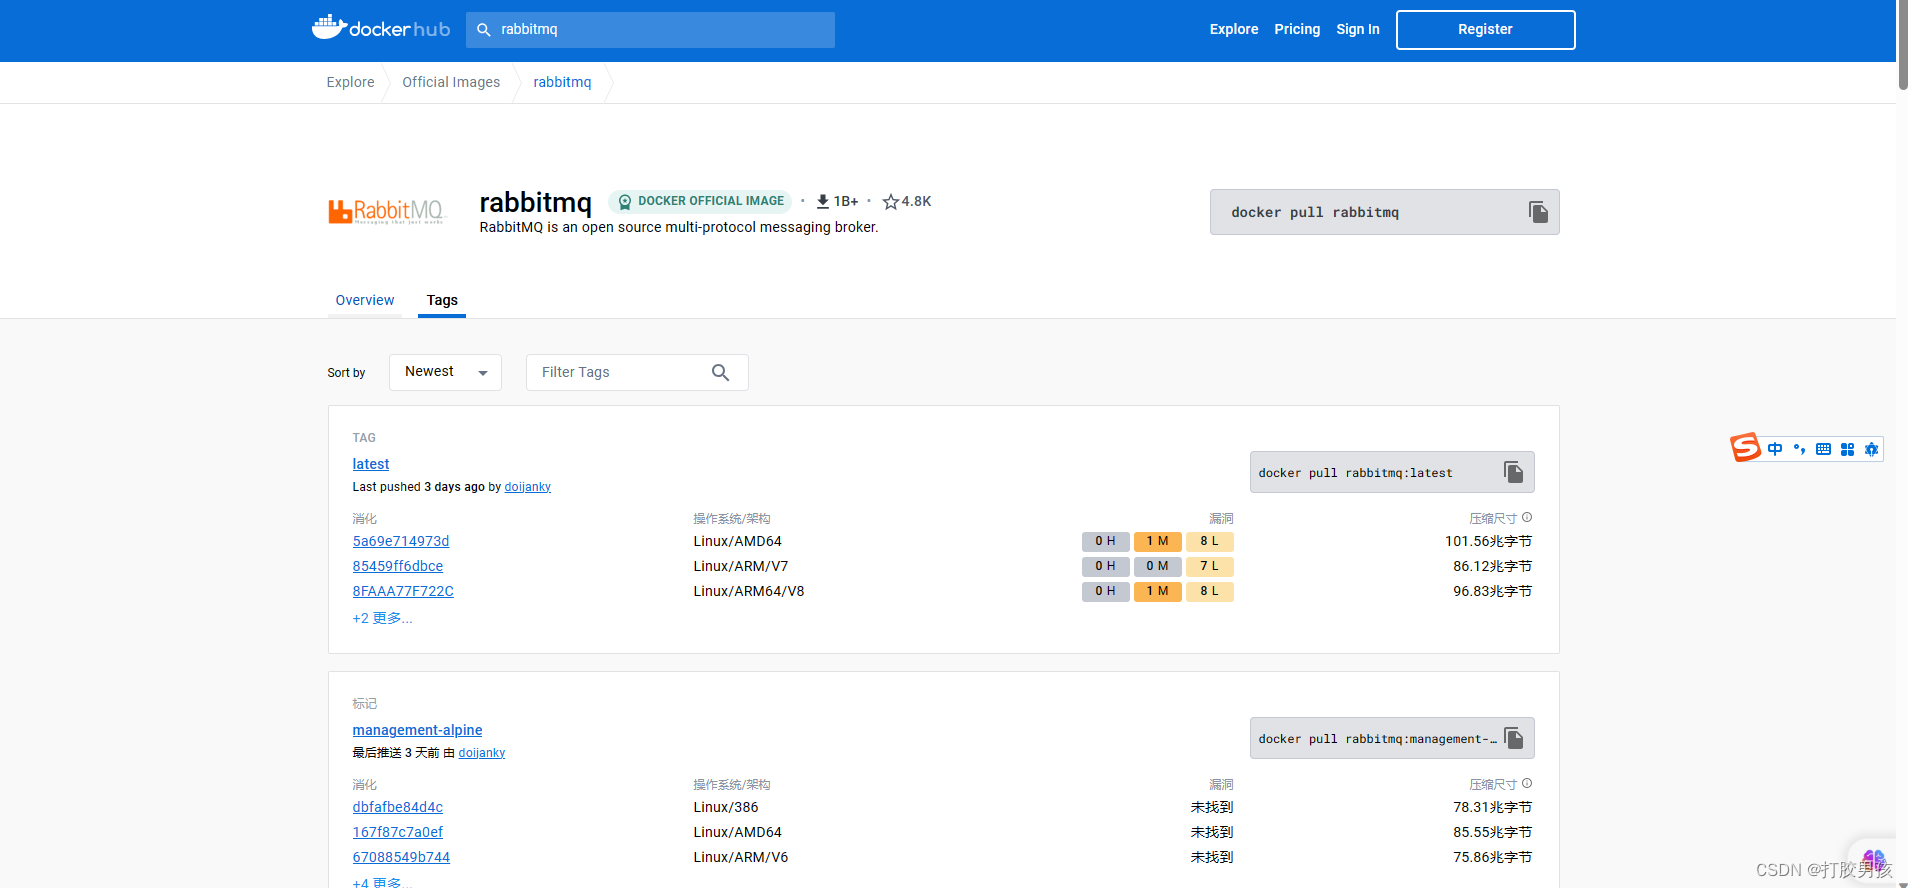Click Sign In in the top navigation
Screen dimensions: 1908x888
pos(1358,29)
